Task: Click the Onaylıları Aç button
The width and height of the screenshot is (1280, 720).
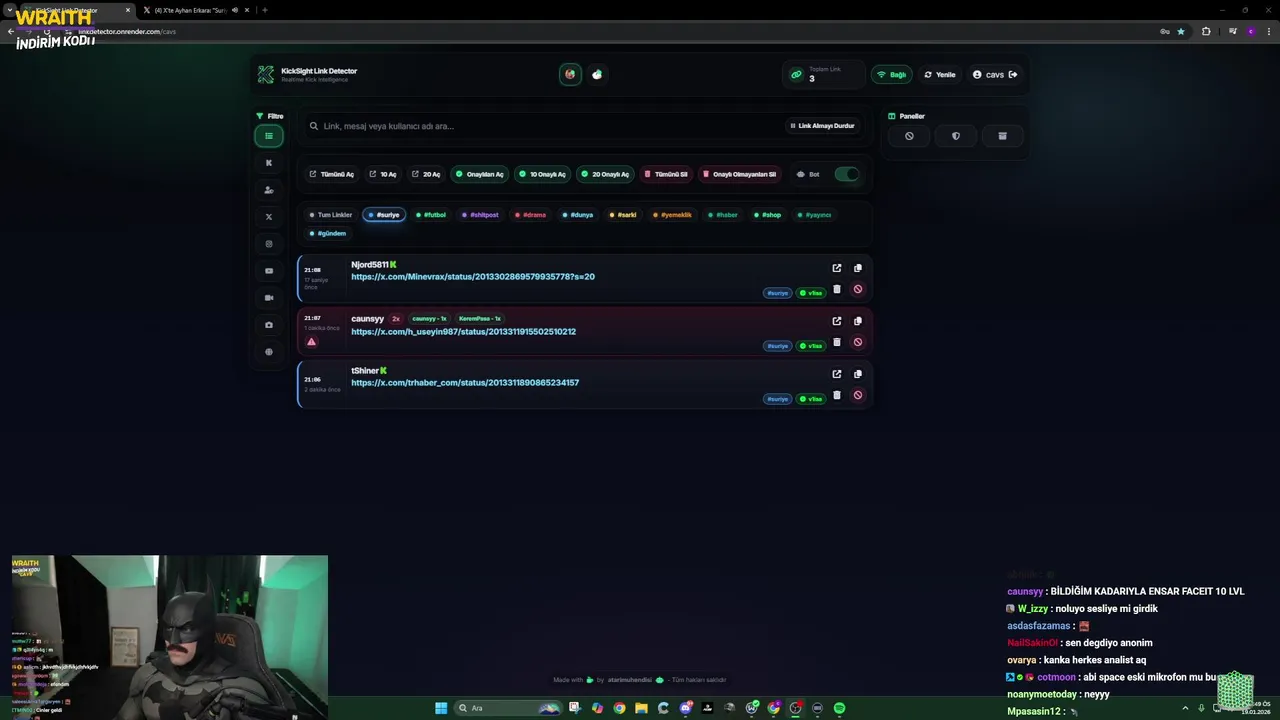Action: [480, 174]
